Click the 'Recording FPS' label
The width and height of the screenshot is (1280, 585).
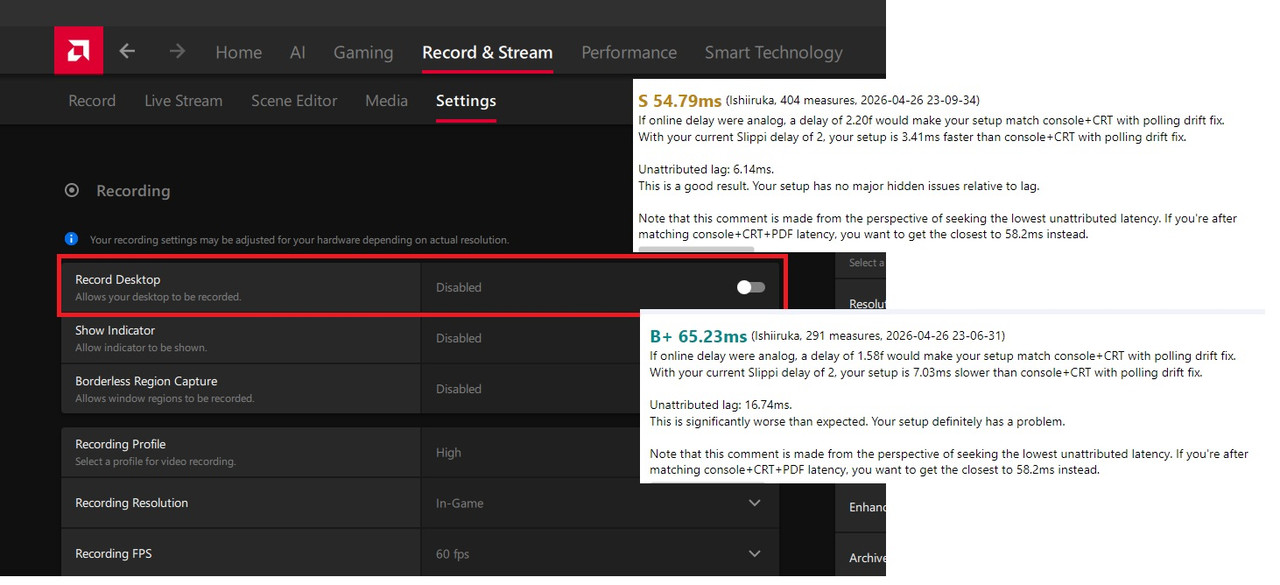tap(114, 554)
